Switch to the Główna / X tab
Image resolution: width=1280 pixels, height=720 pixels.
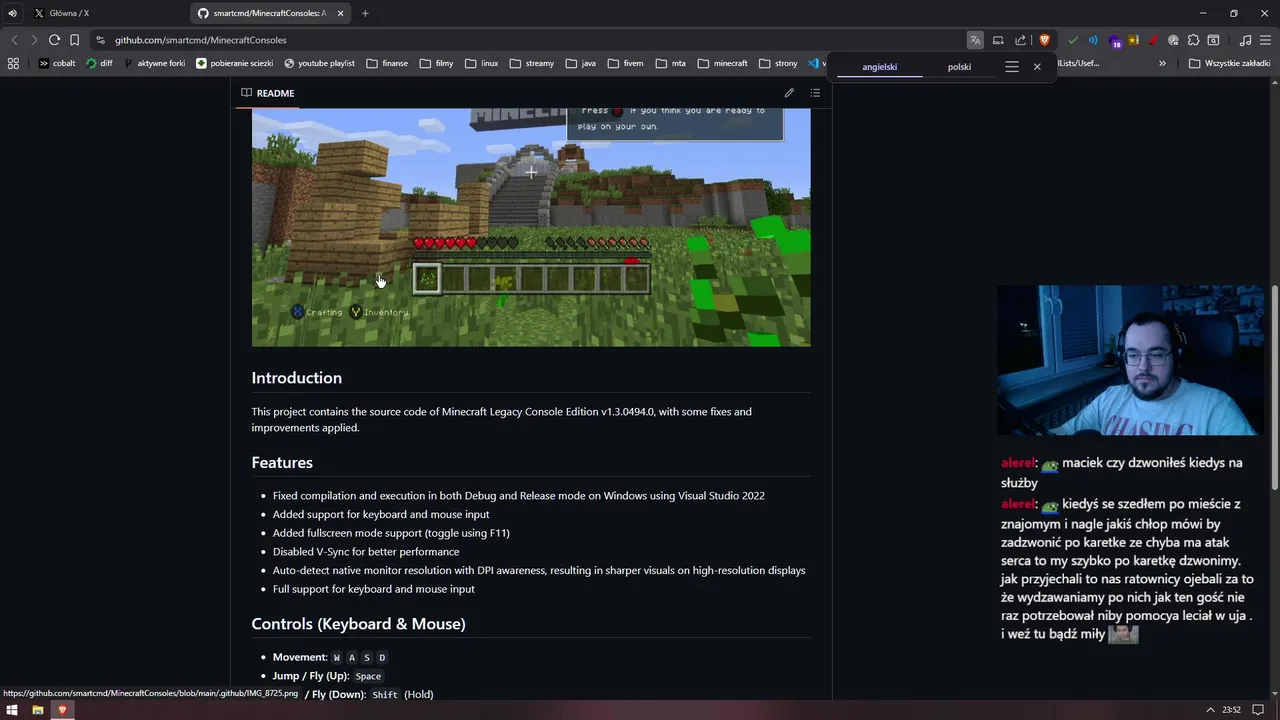[105, 13]
